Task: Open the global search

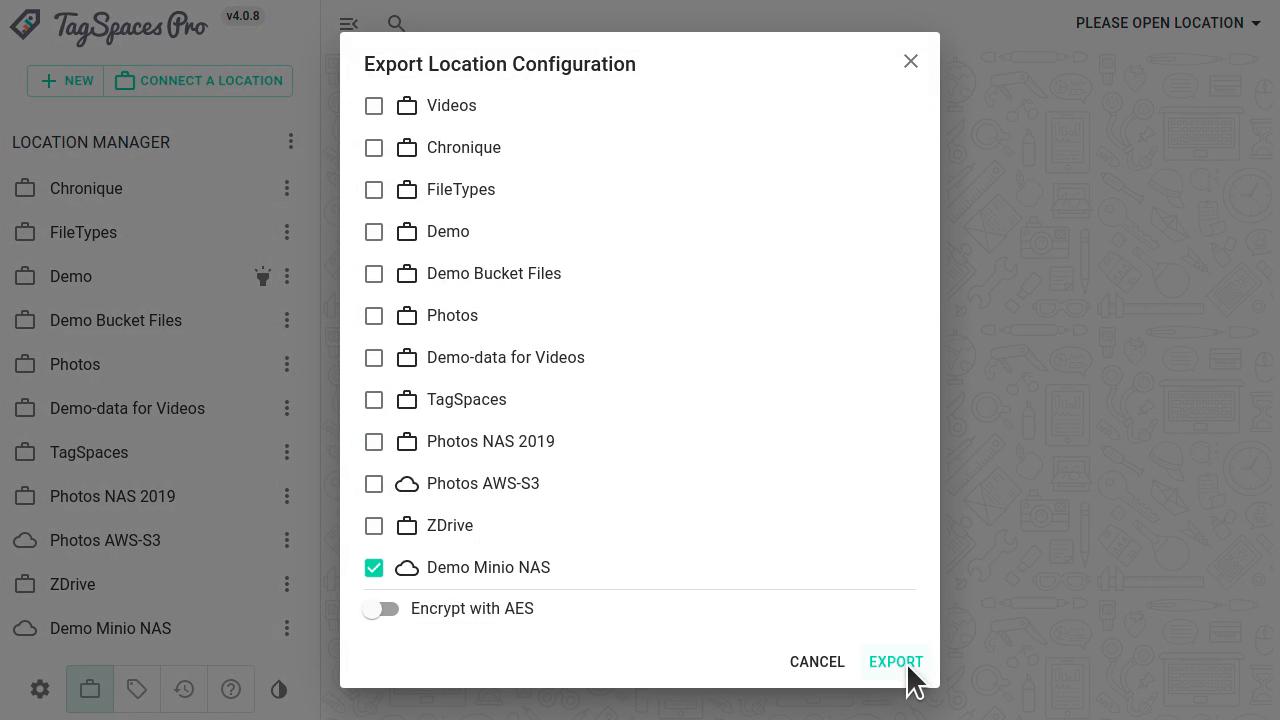Action: click(396, 23)
